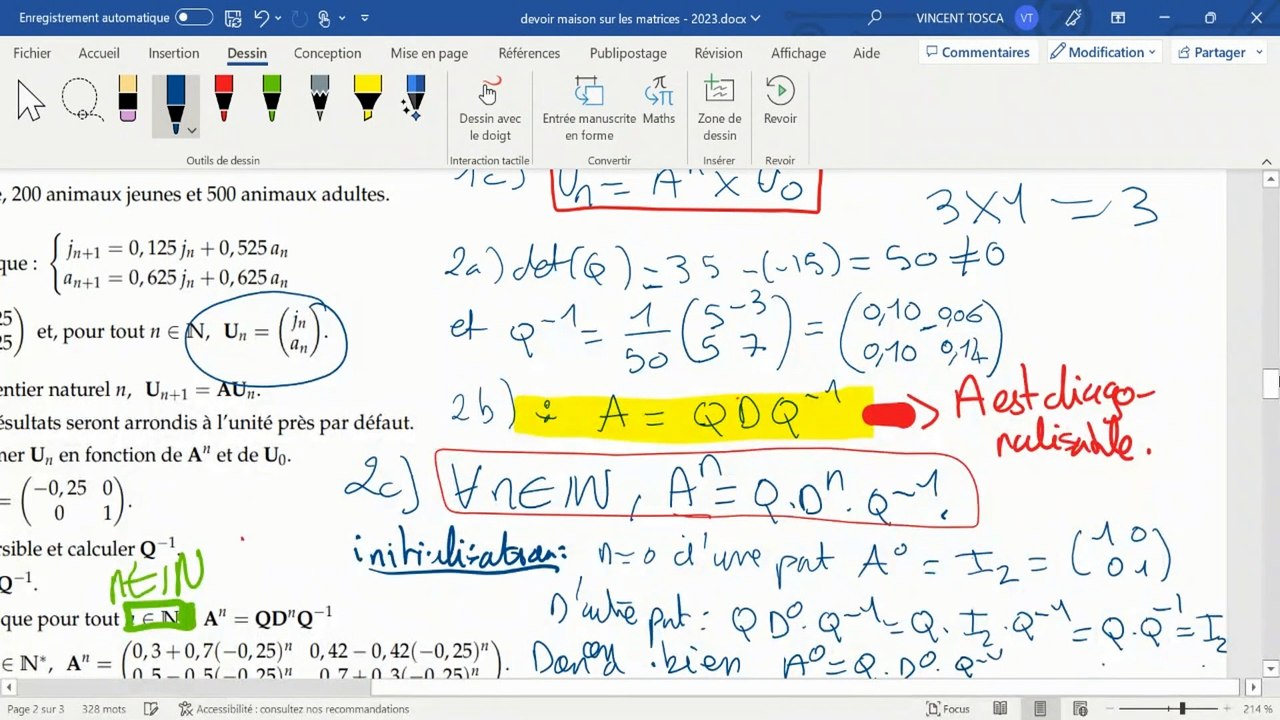Click the zoom slider handle
Screen dimensions: 1280x720
pos(1181,709)
